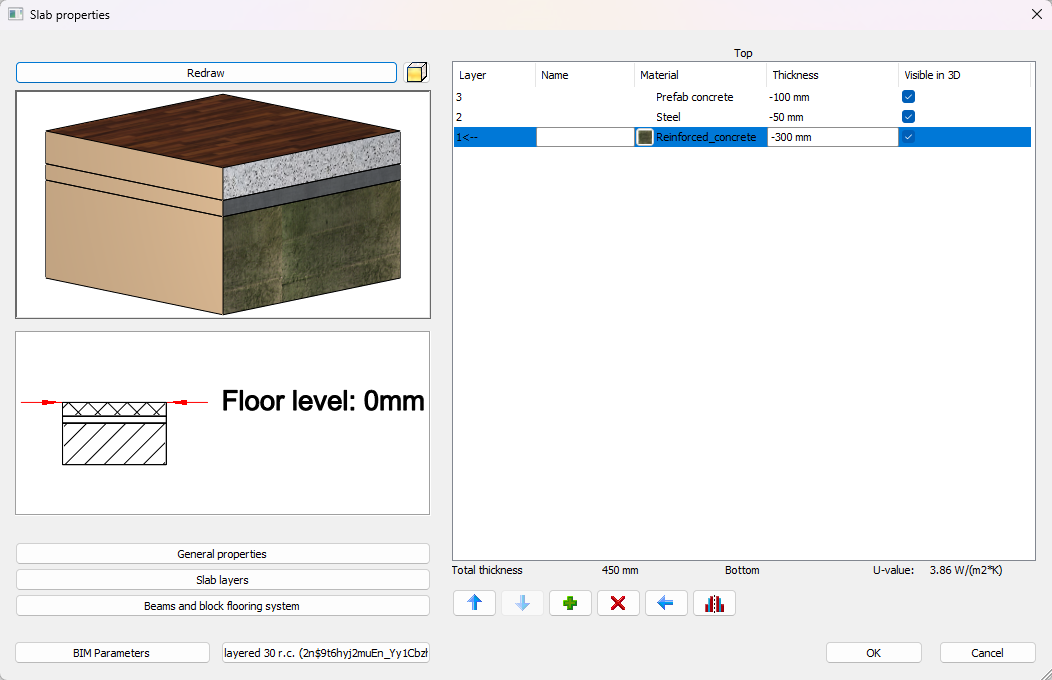Add a new slab layer

click(x=570, y=603)
